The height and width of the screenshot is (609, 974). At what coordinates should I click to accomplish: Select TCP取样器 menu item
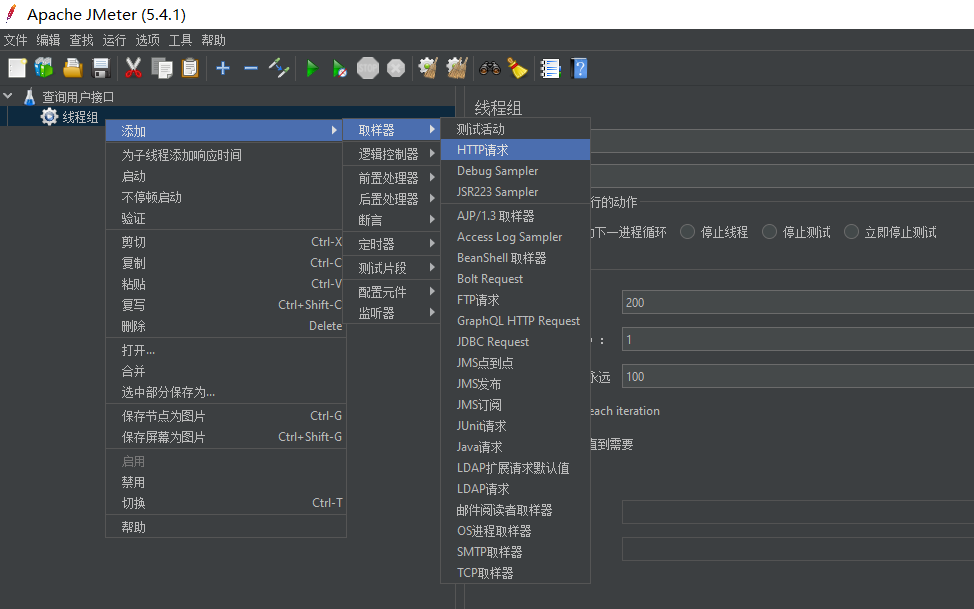click(x=515, y=573)
